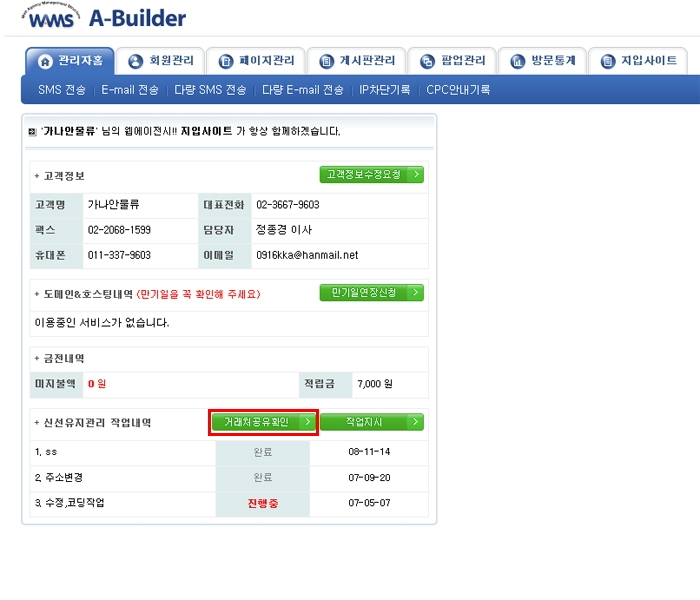Click the chart icon on 방문통계 tab

point(518,62)
